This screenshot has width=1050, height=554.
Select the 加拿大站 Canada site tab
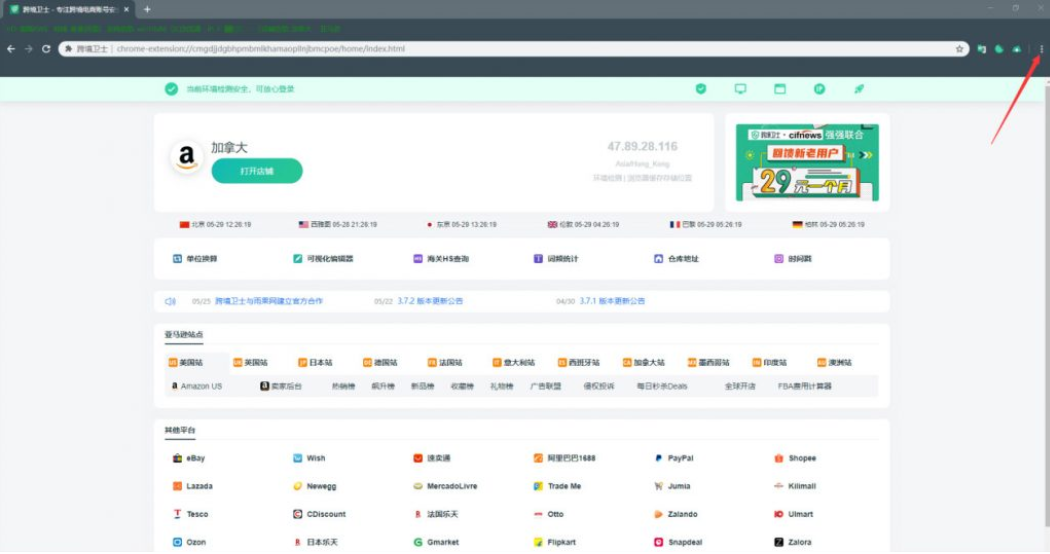(643, 362)
